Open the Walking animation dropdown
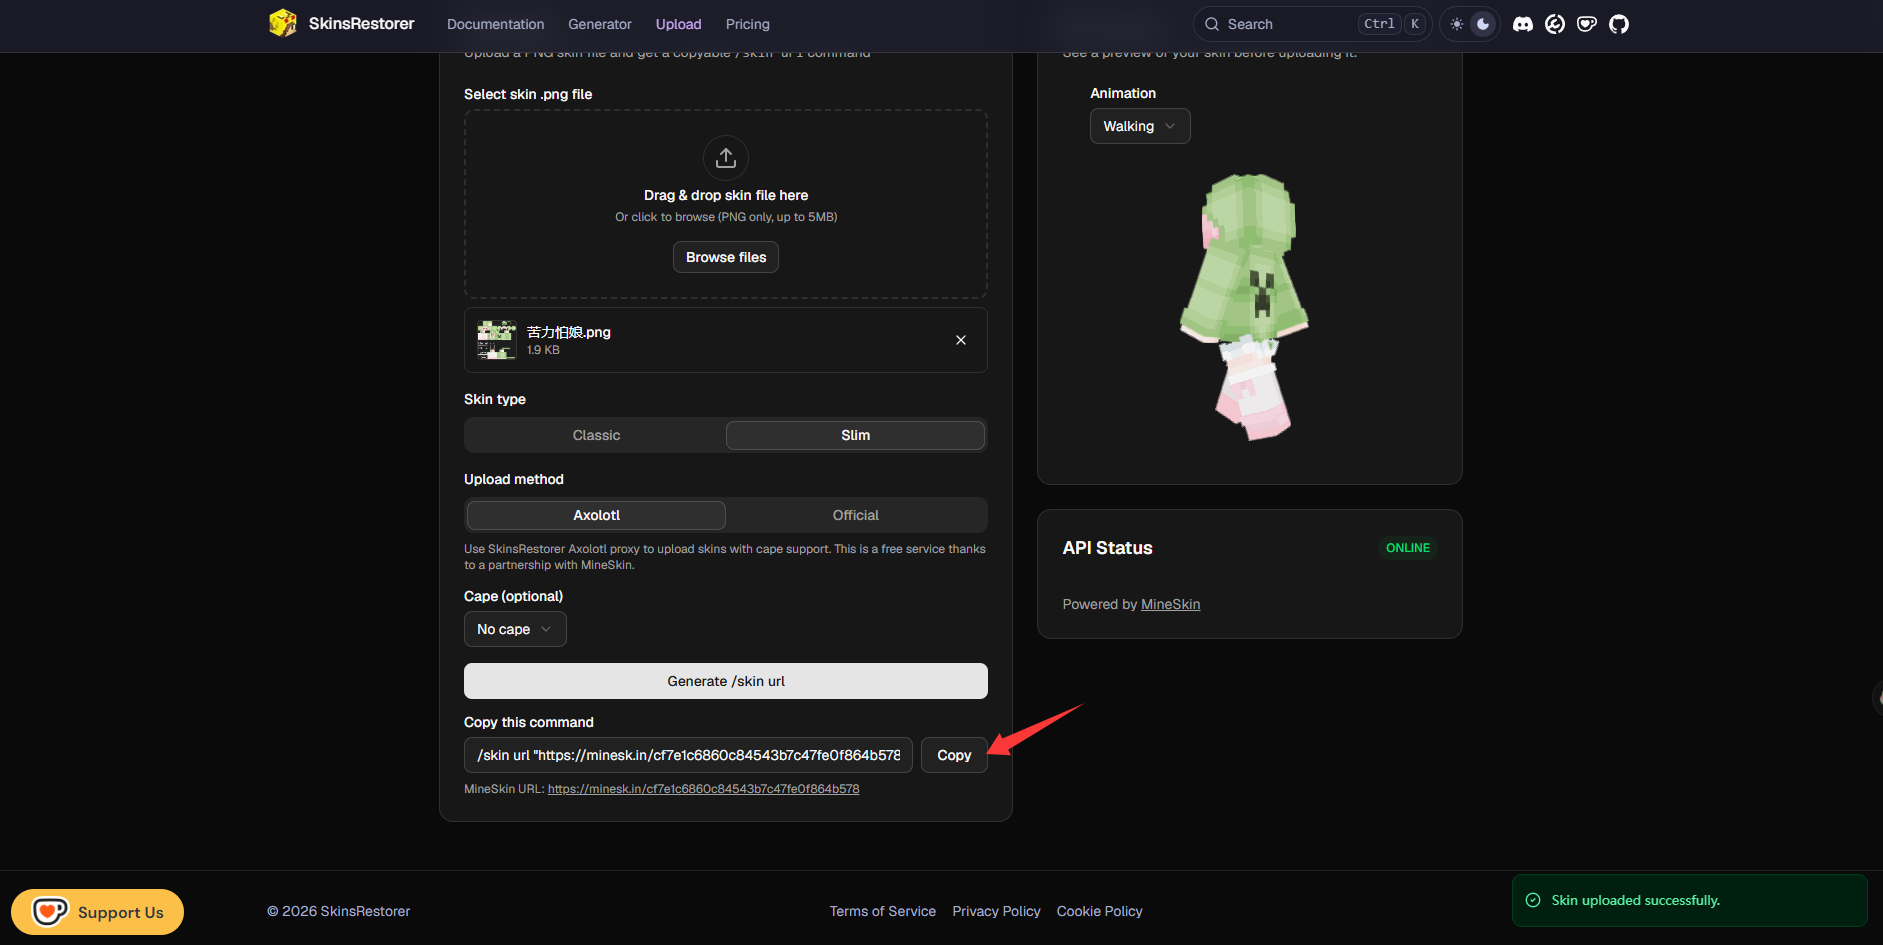 coord(1140,126)
